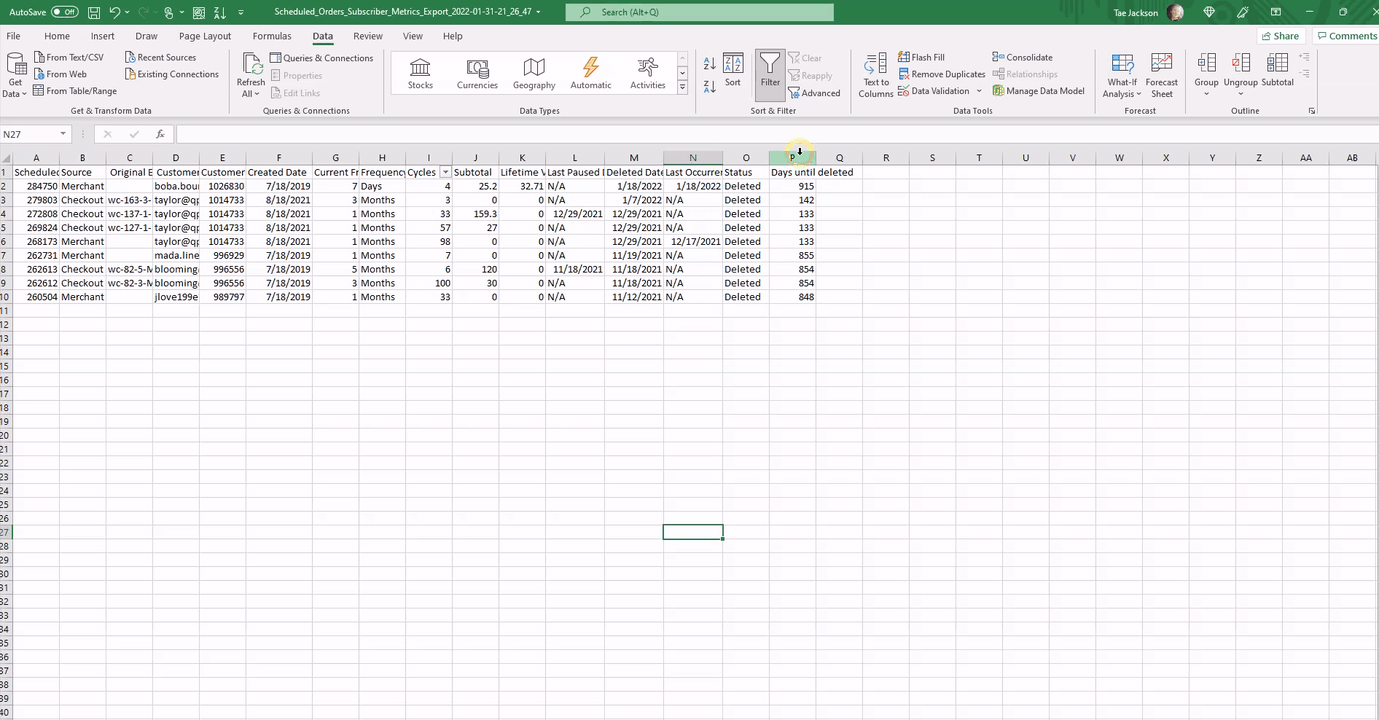This screenshot has height=720, width=1379.
Task: Toggle the AutoSave switch
Action: point(65,12)
